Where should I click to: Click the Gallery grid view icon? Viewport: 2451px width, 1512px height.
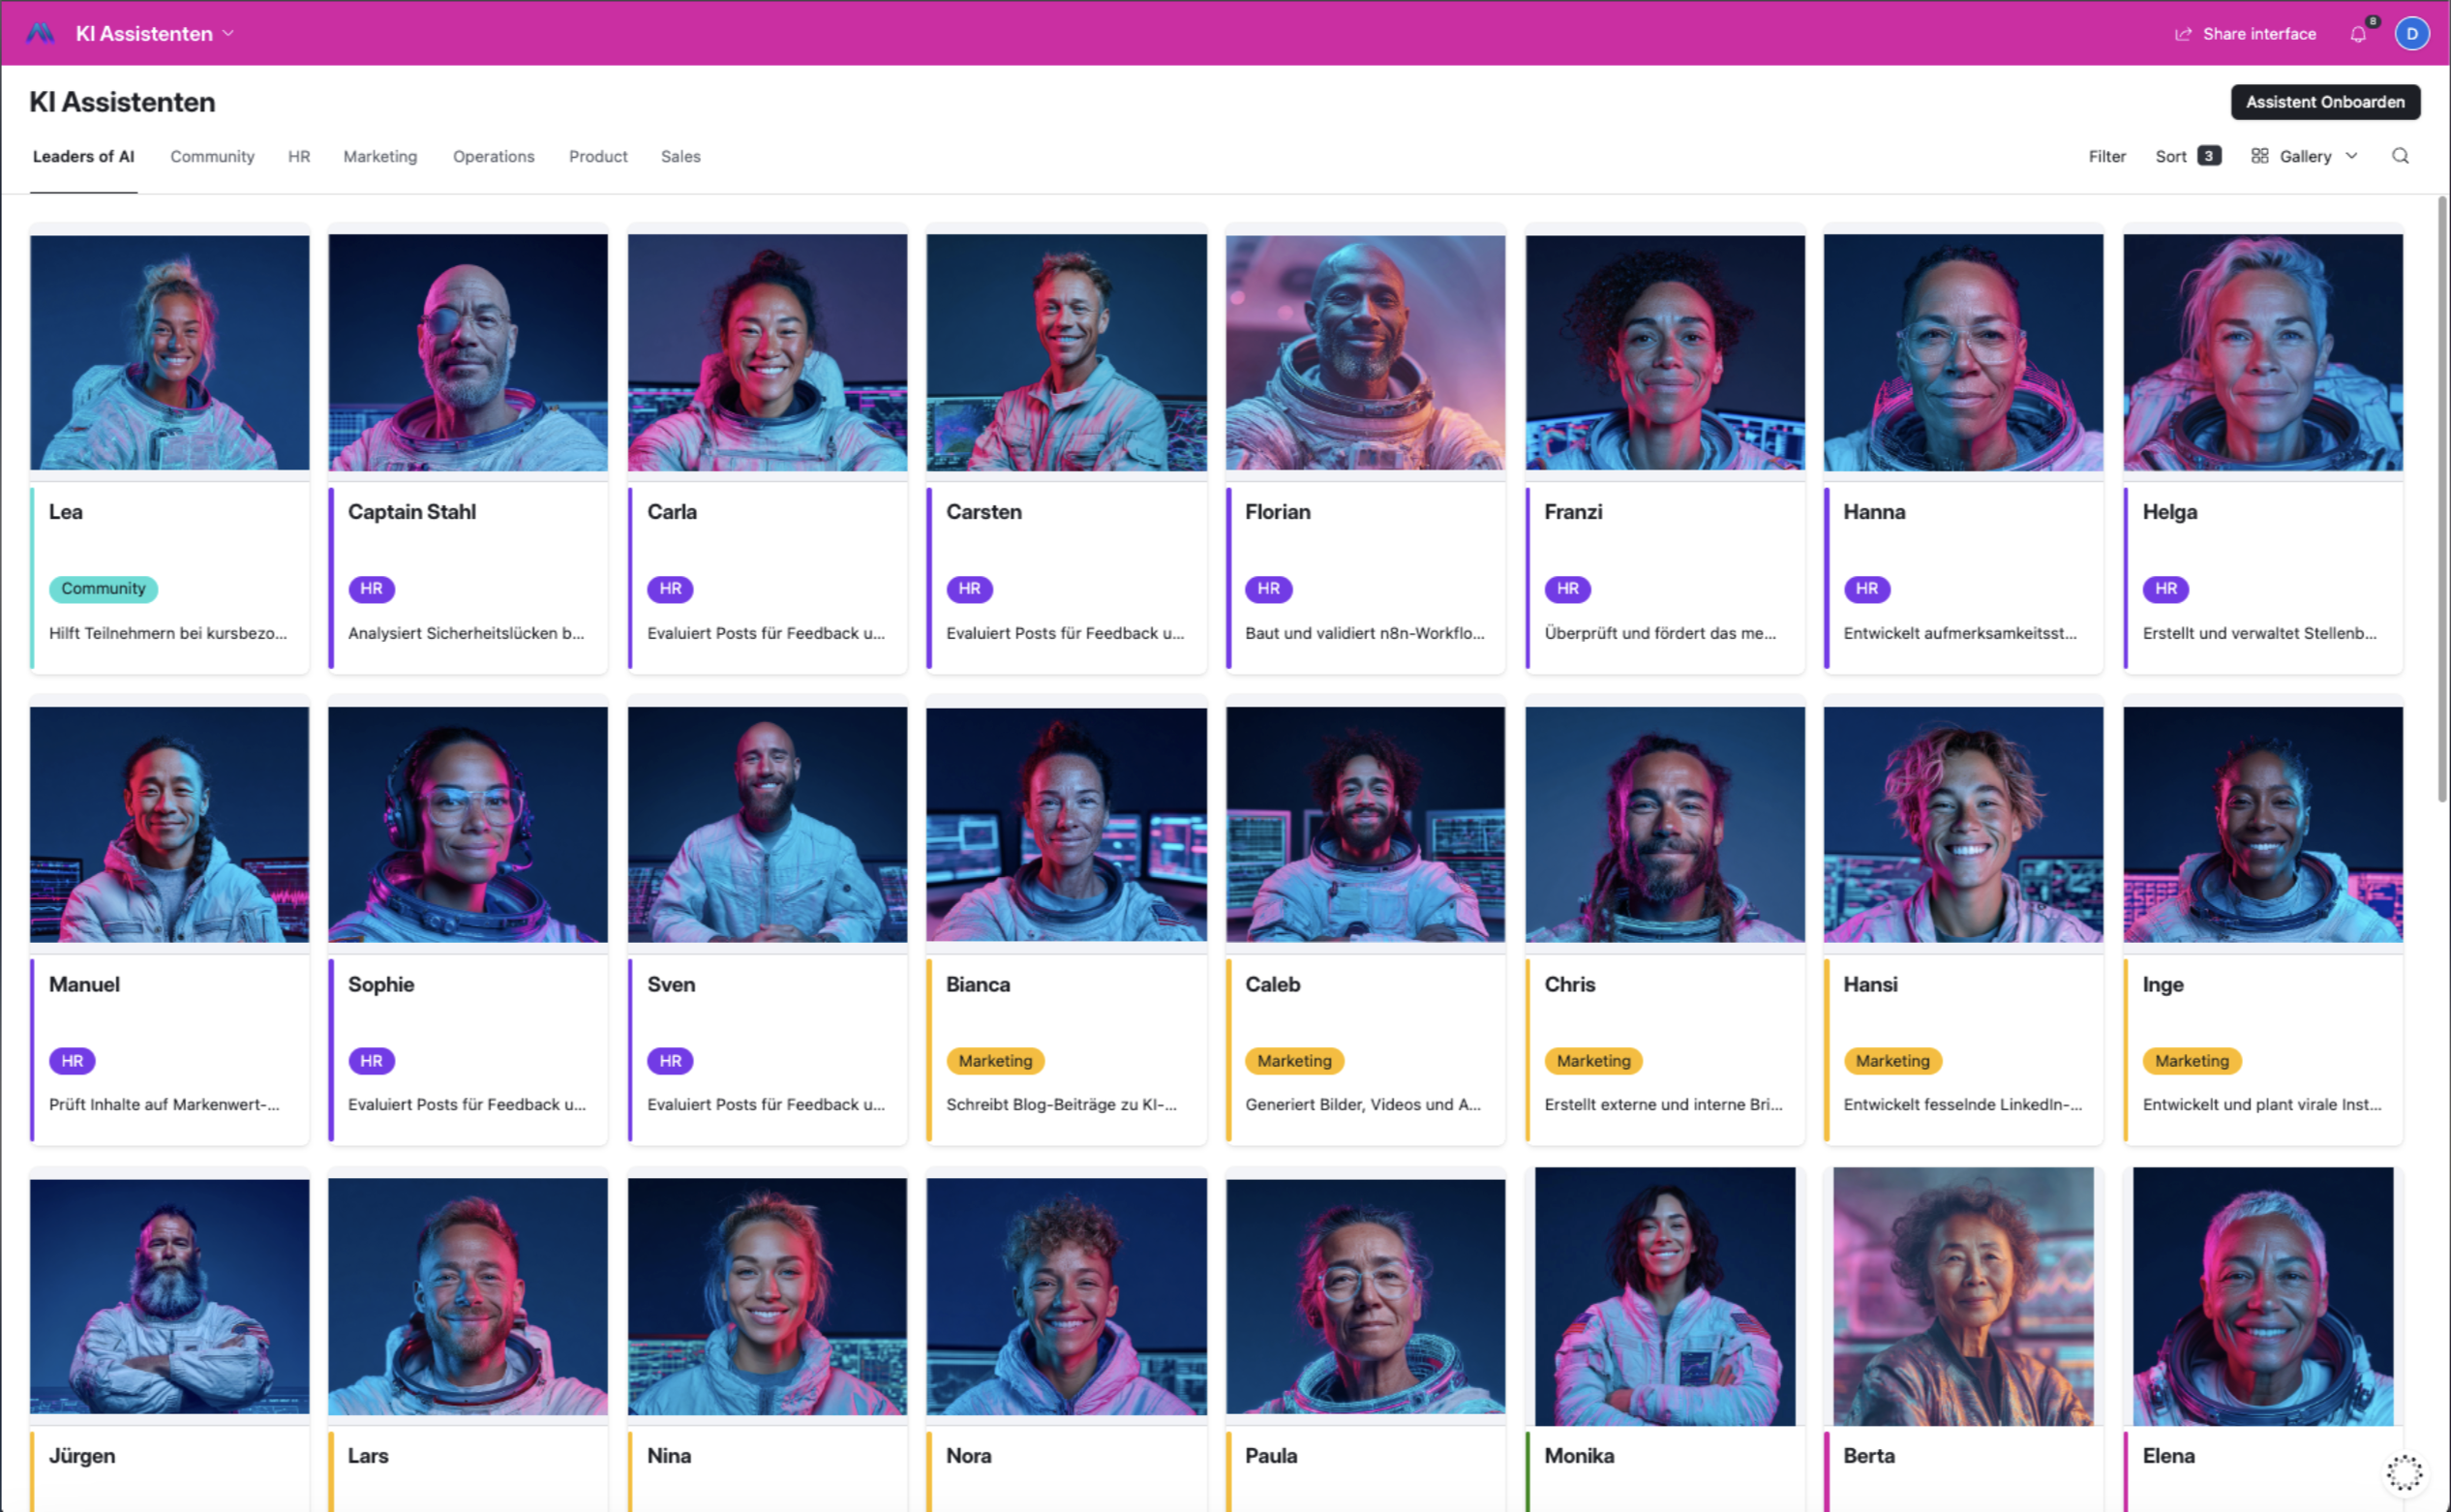pos(2259,156)
